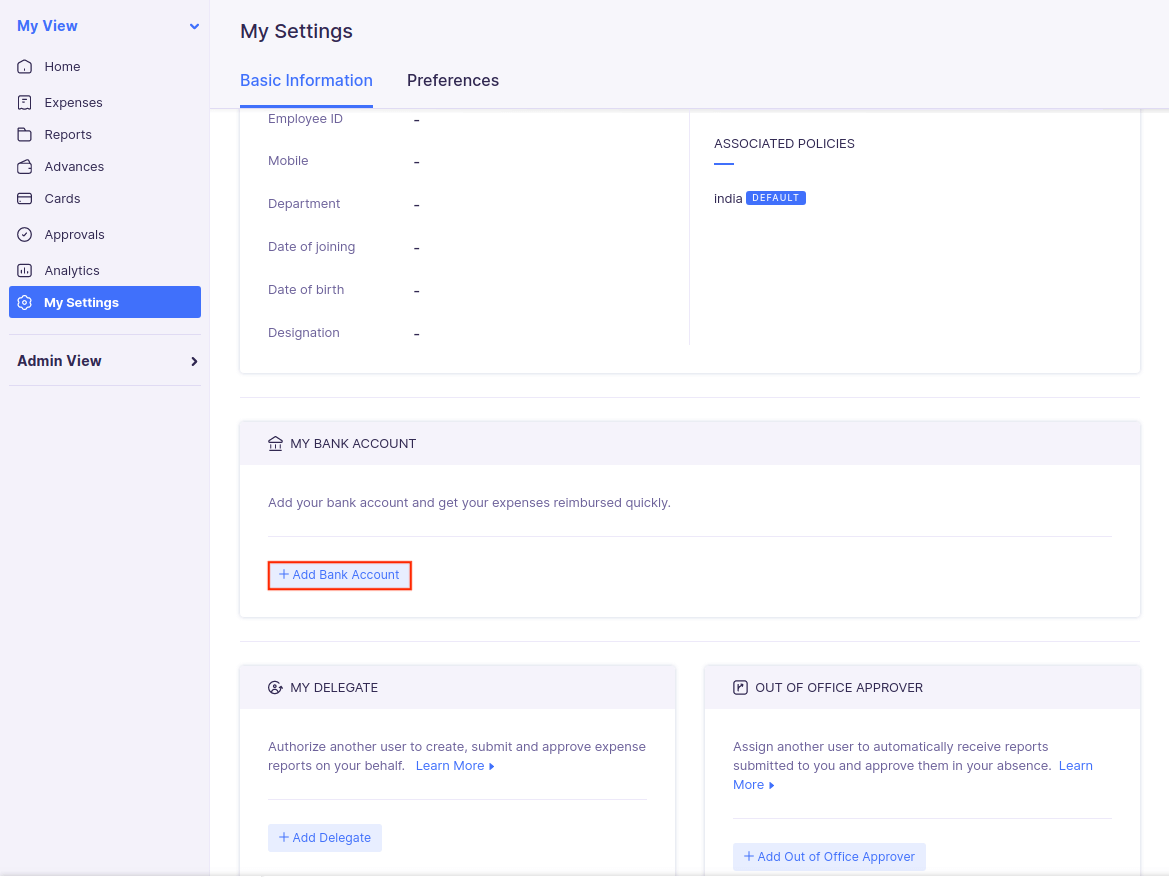Click Add Out of Office Approver
Screen dimensions: 1169x877
(x=829, y=857)
